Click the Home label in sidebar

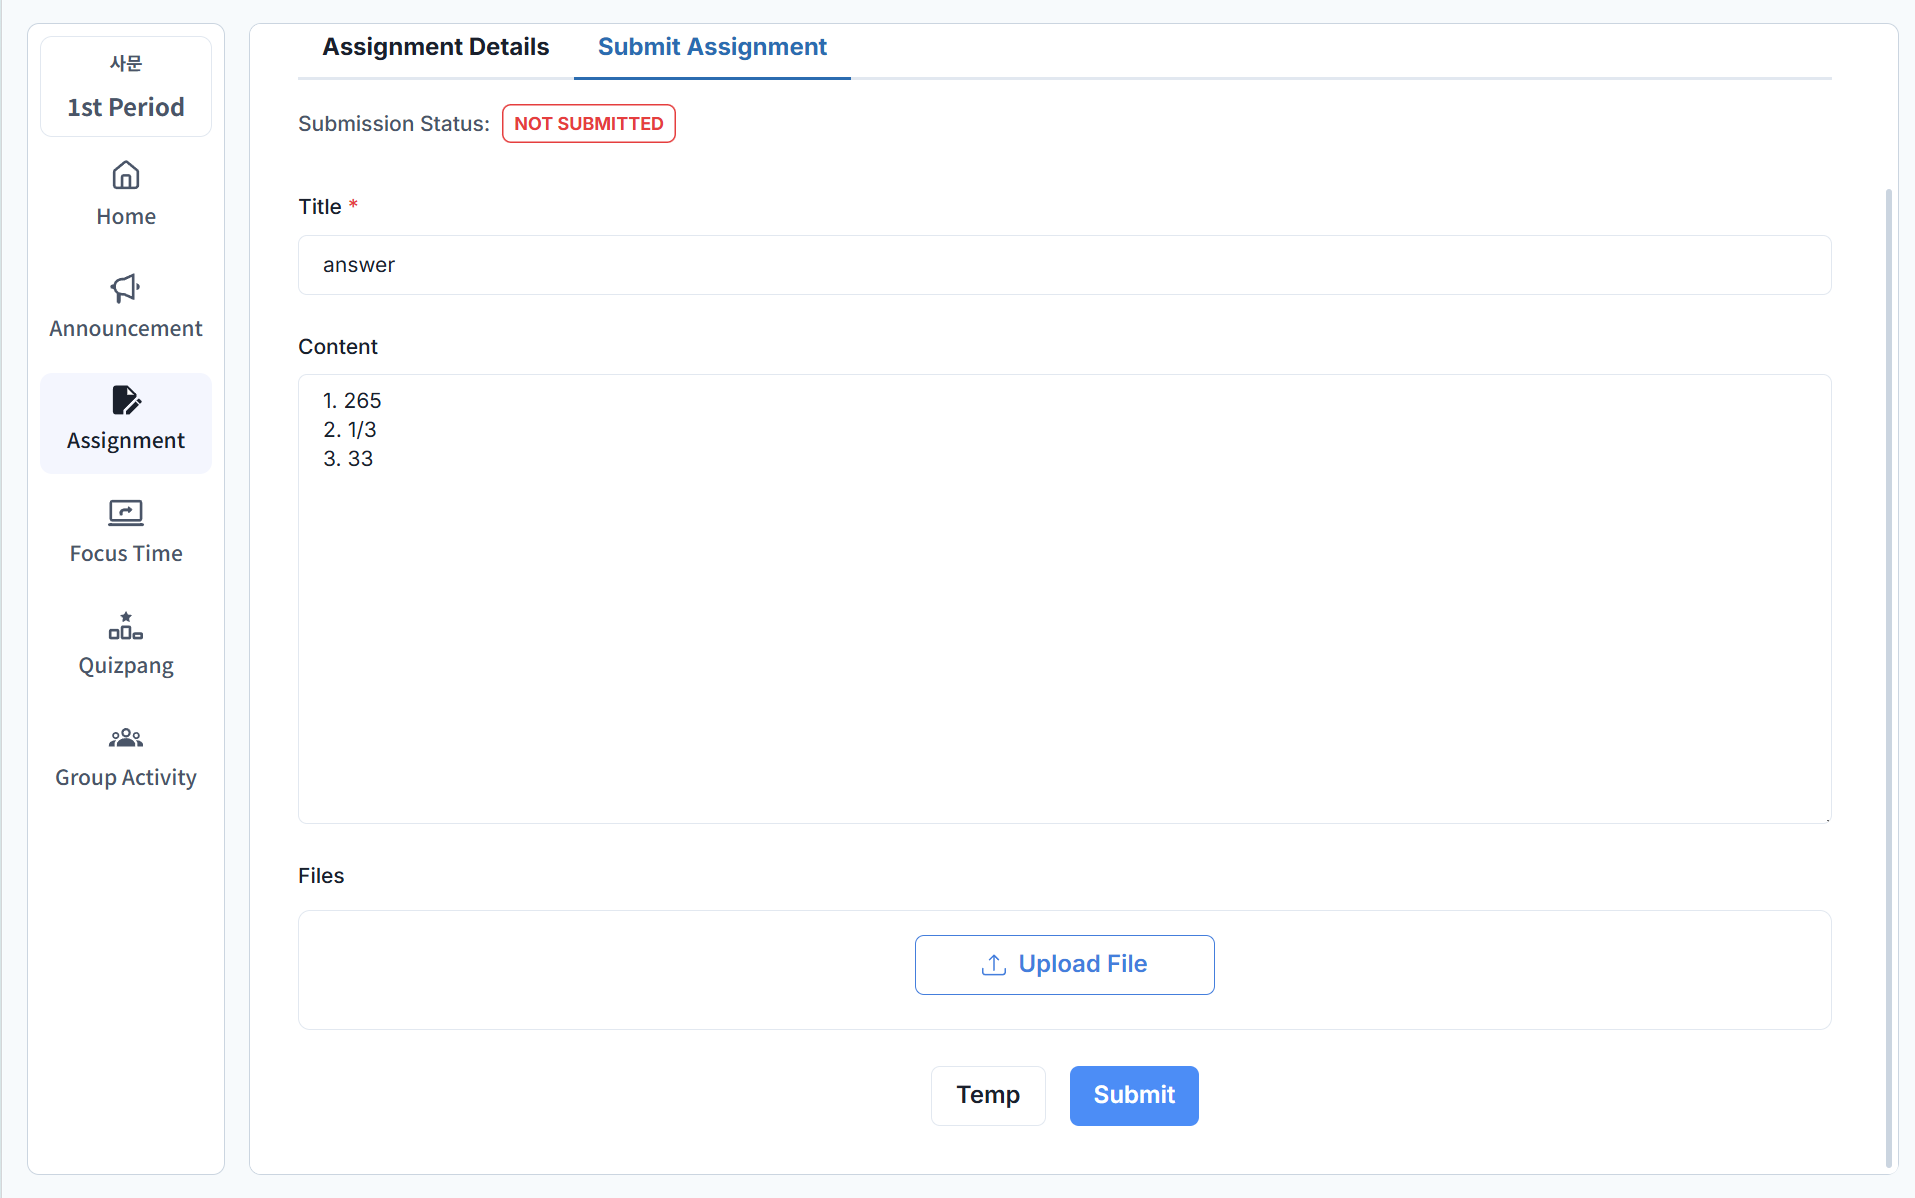click(x=126, y=217)
